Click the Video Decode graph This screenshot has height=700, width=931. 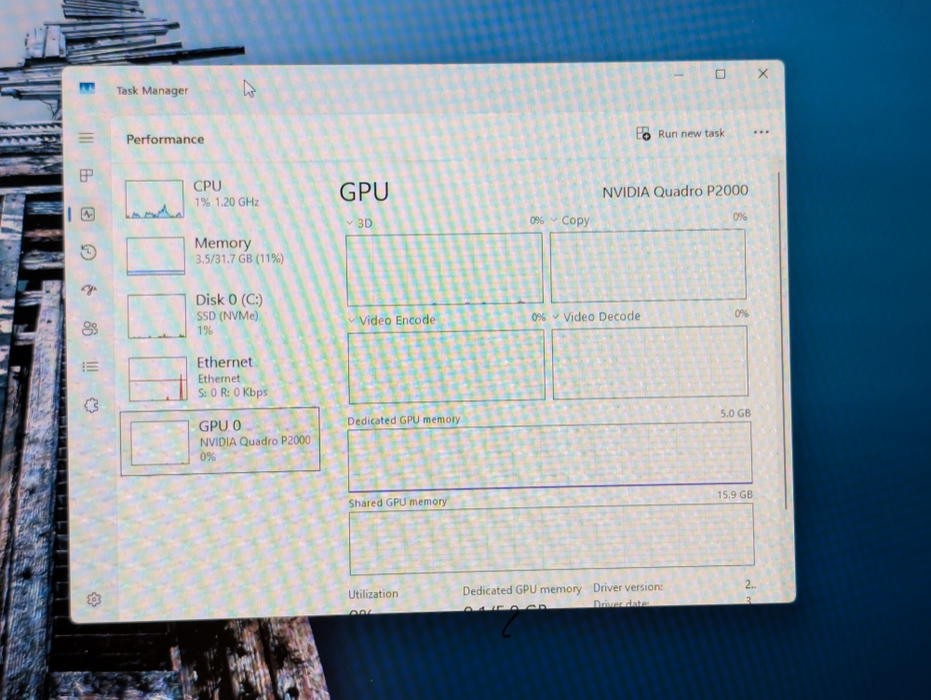(x=650, y=362)
